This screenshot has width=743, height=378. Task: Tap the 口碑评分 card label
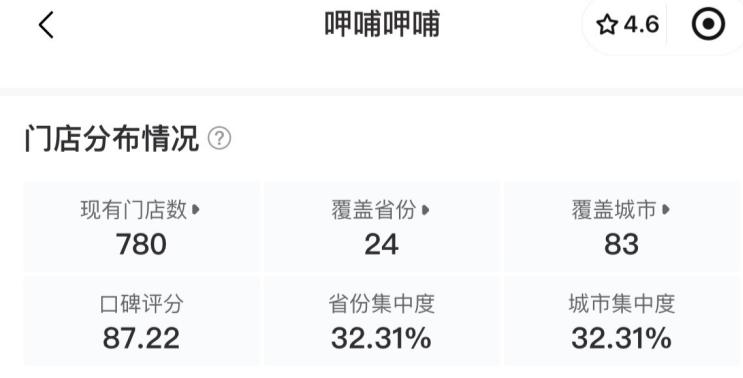[142, 304]
